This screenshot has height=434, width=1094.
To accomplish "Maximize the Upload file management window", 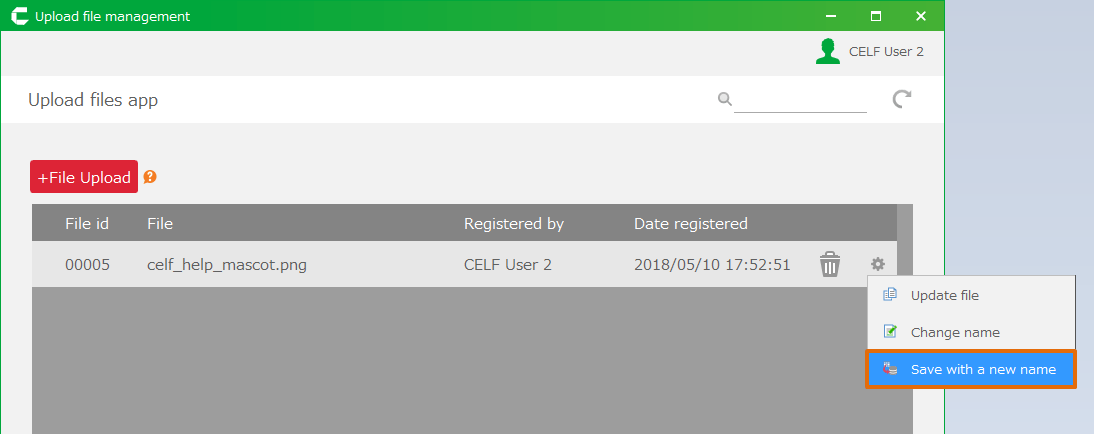I will tap(876, 16).
